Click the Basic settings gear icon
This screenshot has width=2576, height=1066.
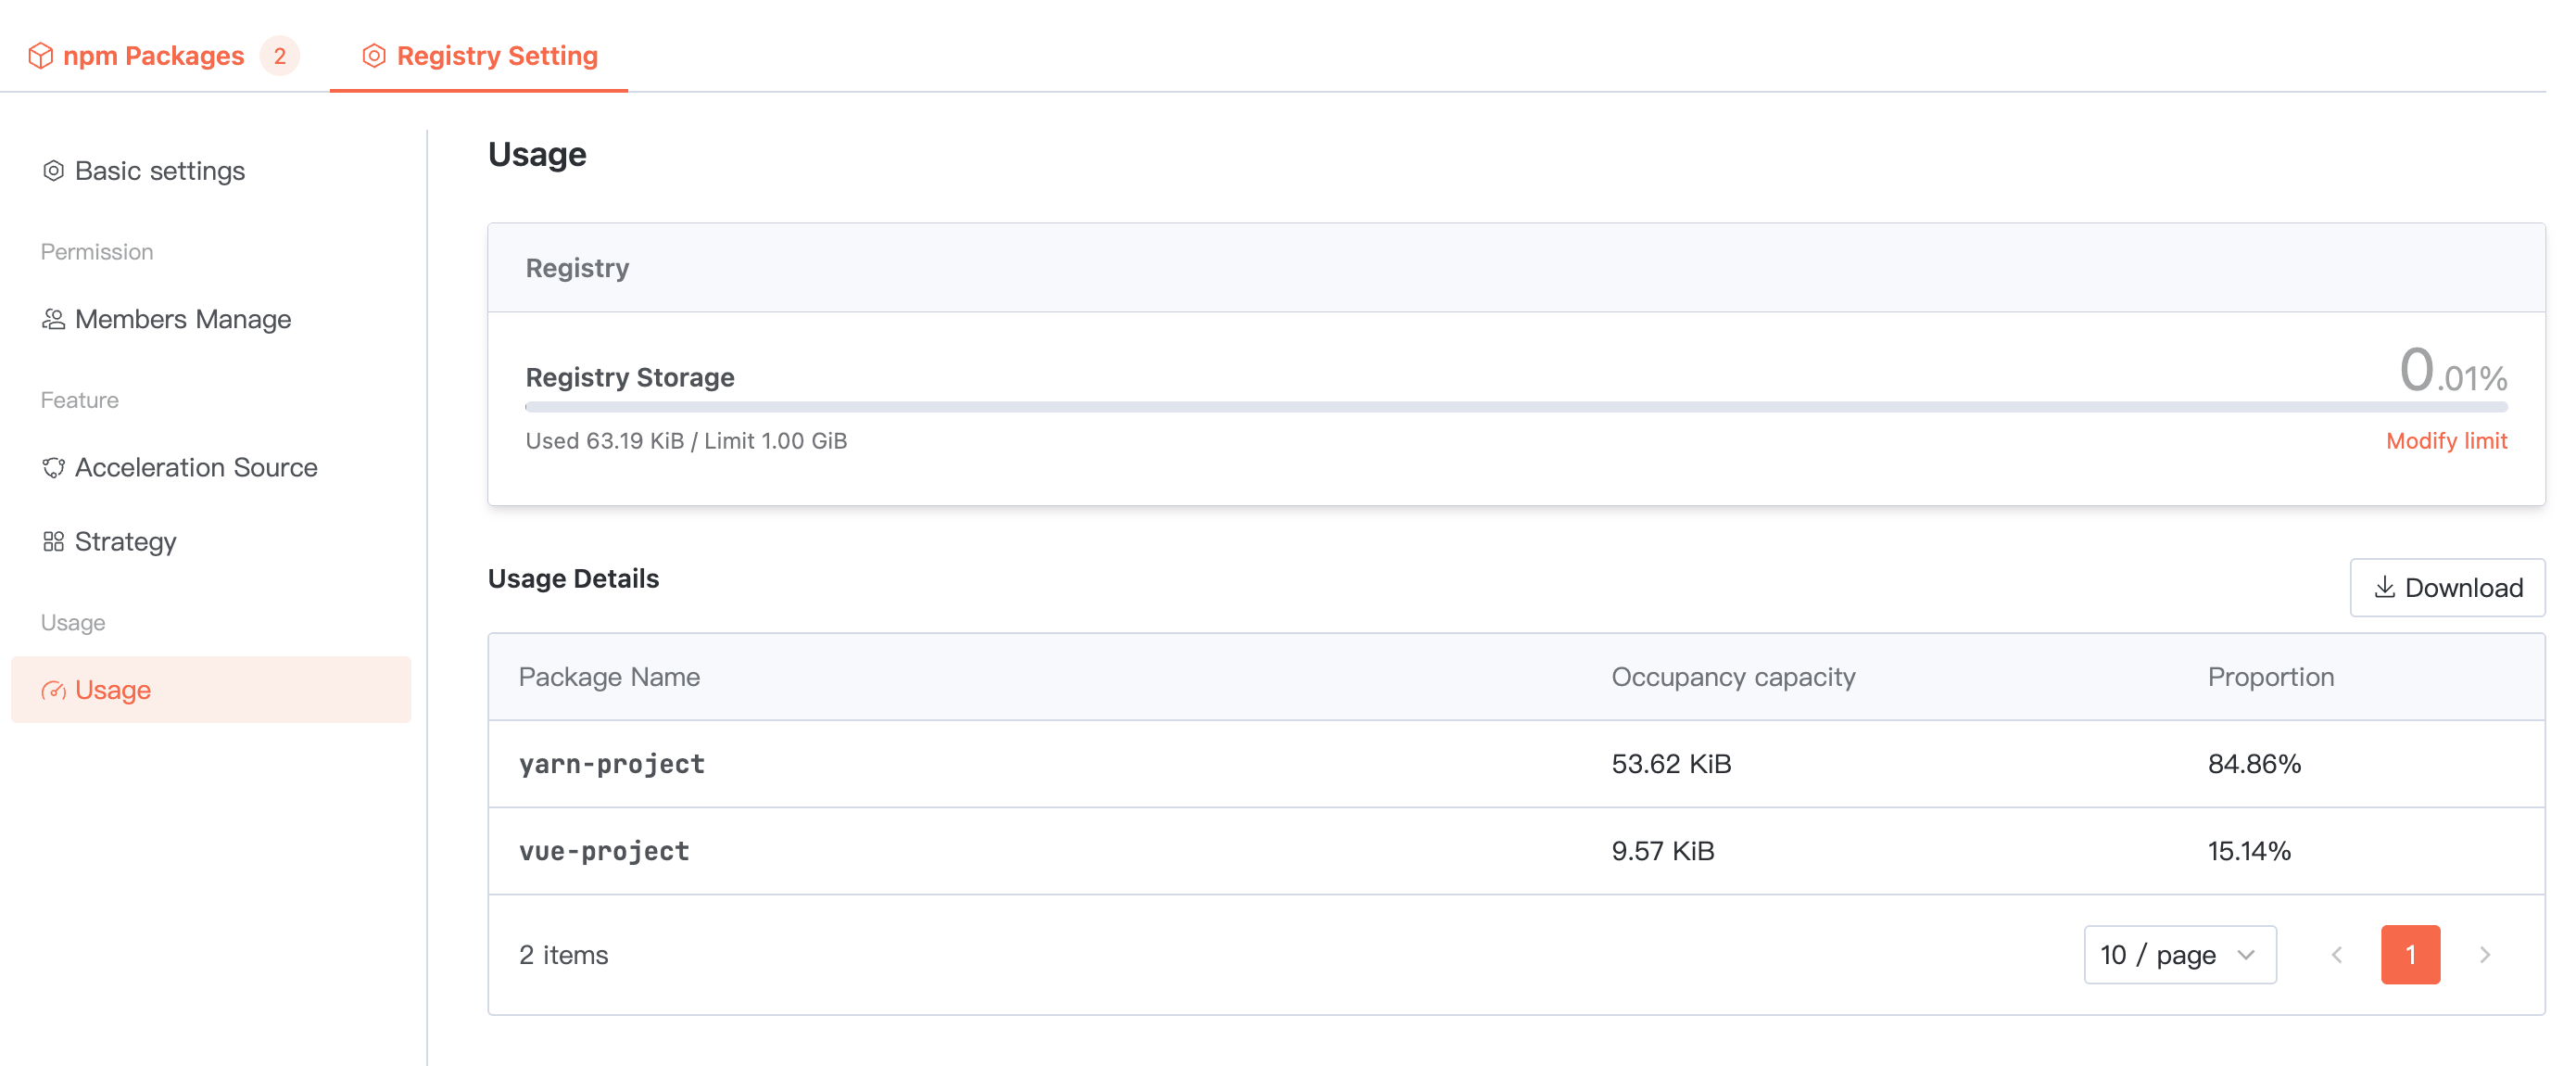coord(53,171)
